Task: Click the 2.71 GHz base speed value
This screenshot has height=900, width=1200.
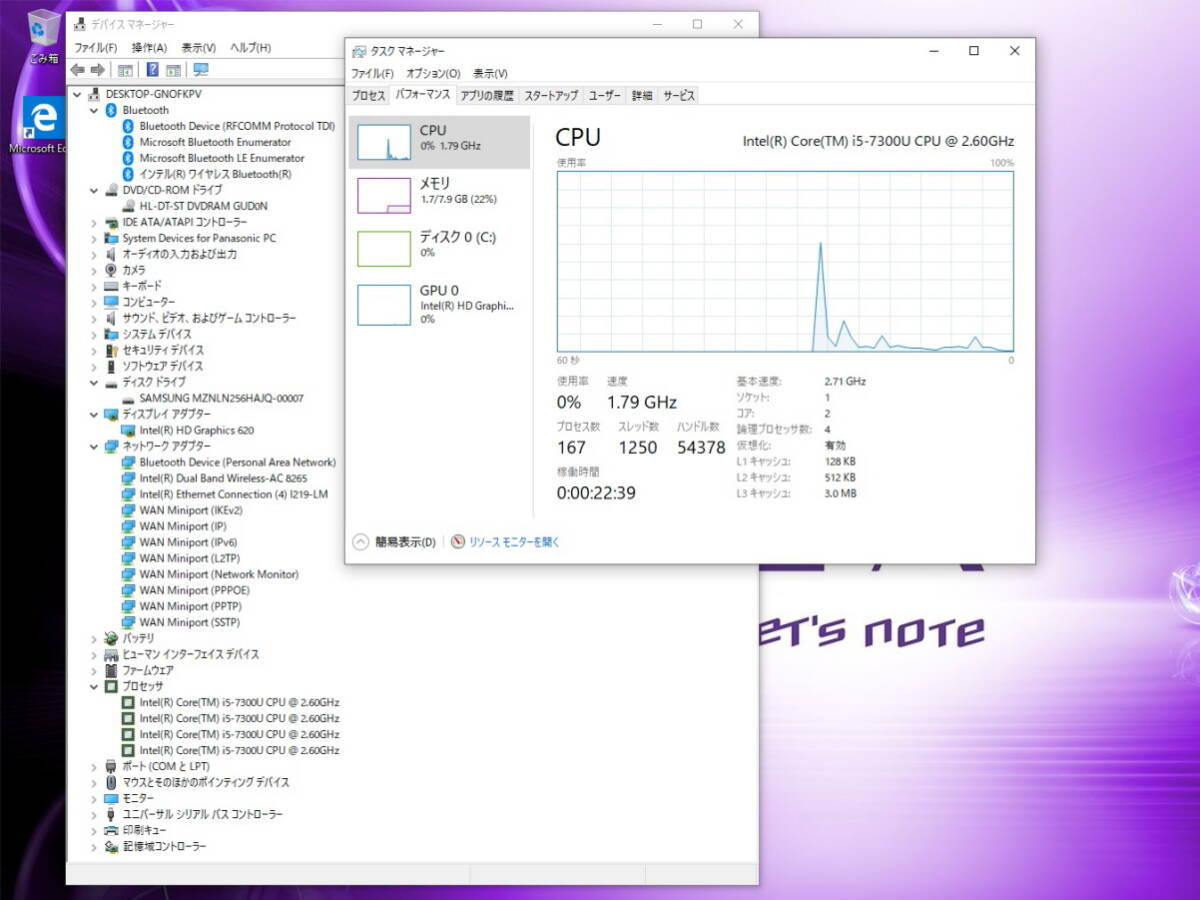Action: (845, 381)
